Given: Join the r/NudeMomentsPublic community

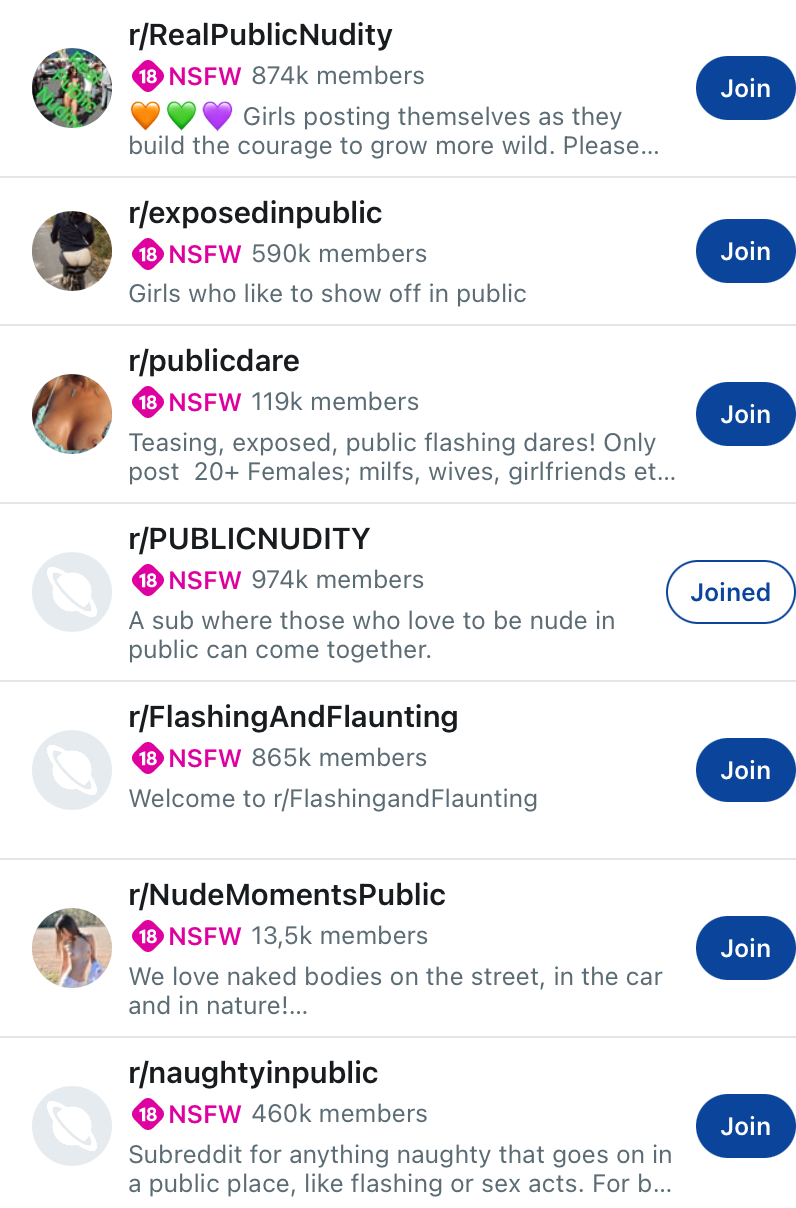Looking at the screenshot, I should point(745,948).
